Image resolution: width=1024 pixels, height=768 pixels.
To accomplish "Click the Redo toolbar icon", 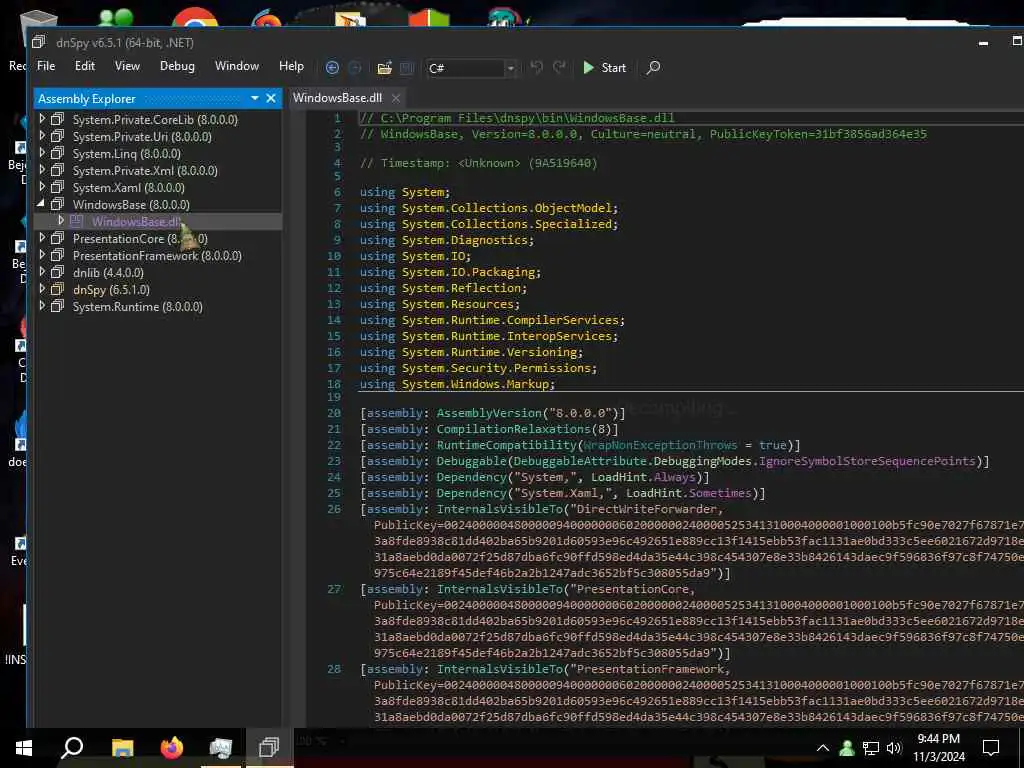I will [560, 67].
